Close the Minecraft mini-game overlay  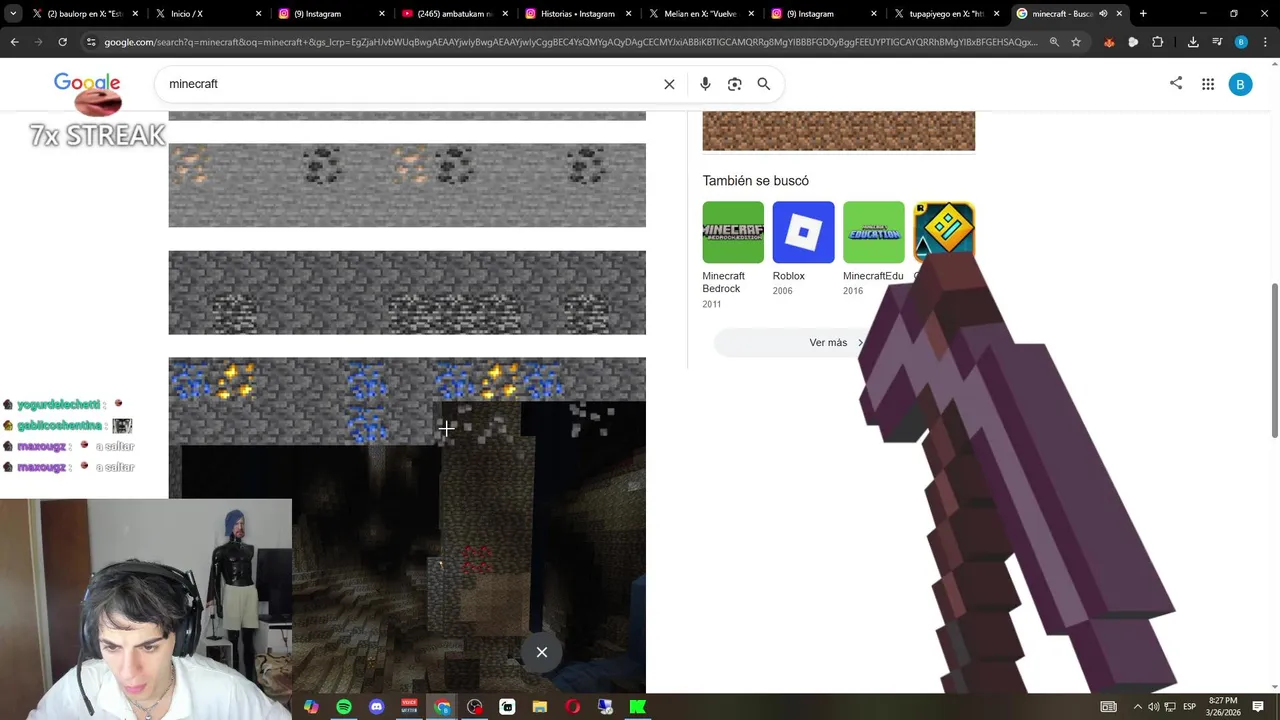coord(542,652)
